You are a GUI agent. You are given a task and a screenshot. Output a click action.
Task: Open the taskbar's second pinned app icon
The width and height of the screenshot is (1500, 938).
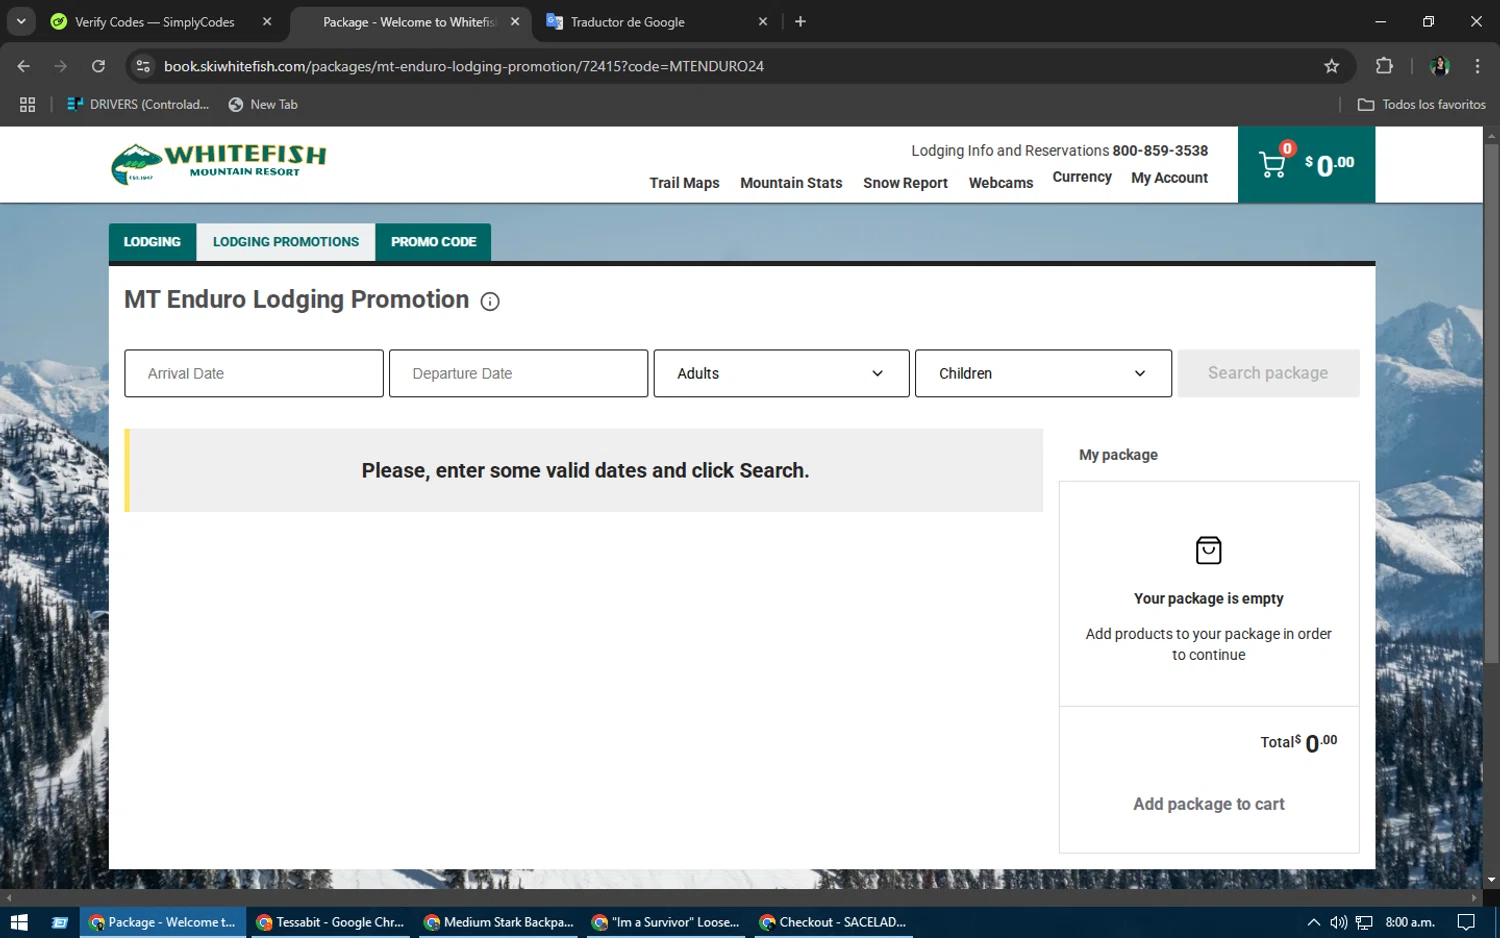point(60,922)
